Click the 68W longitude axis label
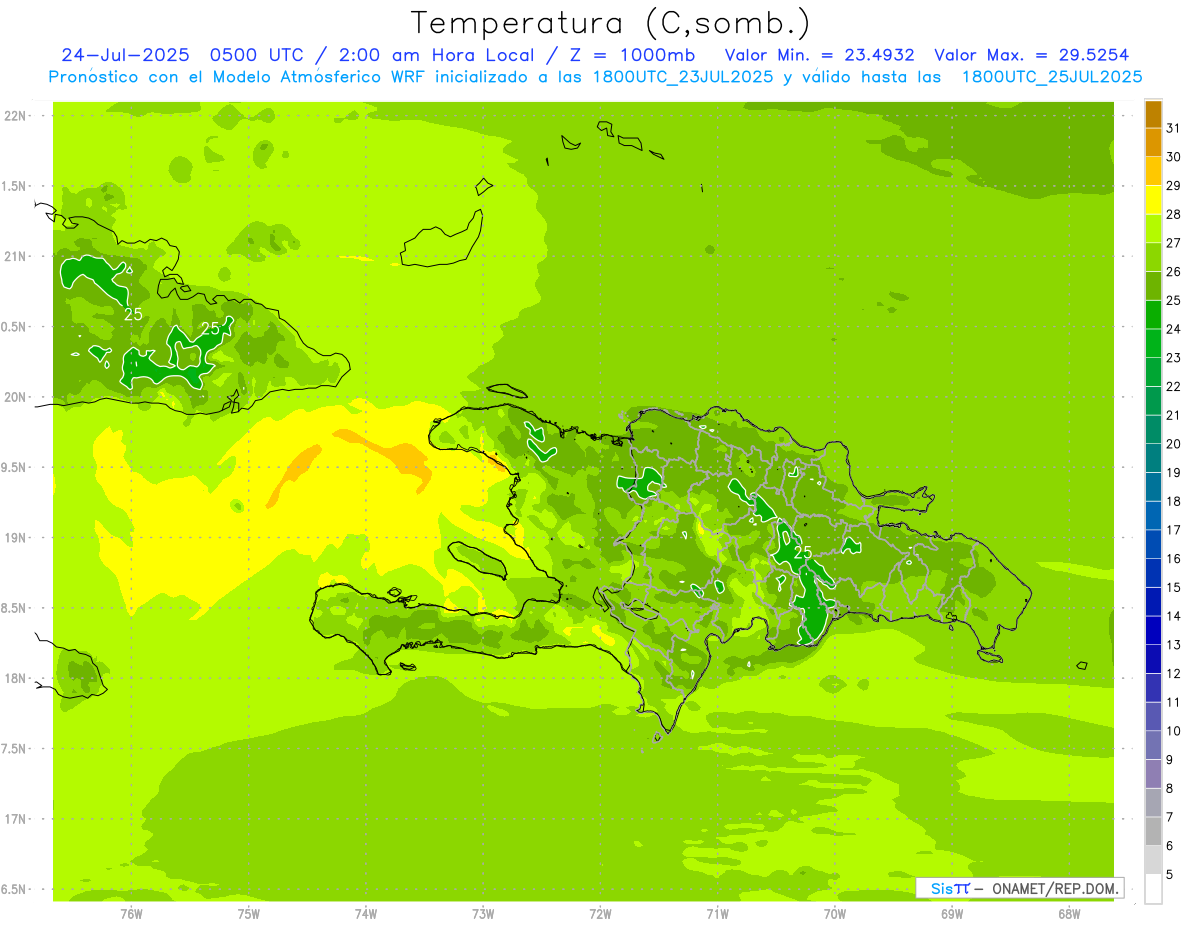Viewport: 1200px width, 927px height. pos(1068,914)
